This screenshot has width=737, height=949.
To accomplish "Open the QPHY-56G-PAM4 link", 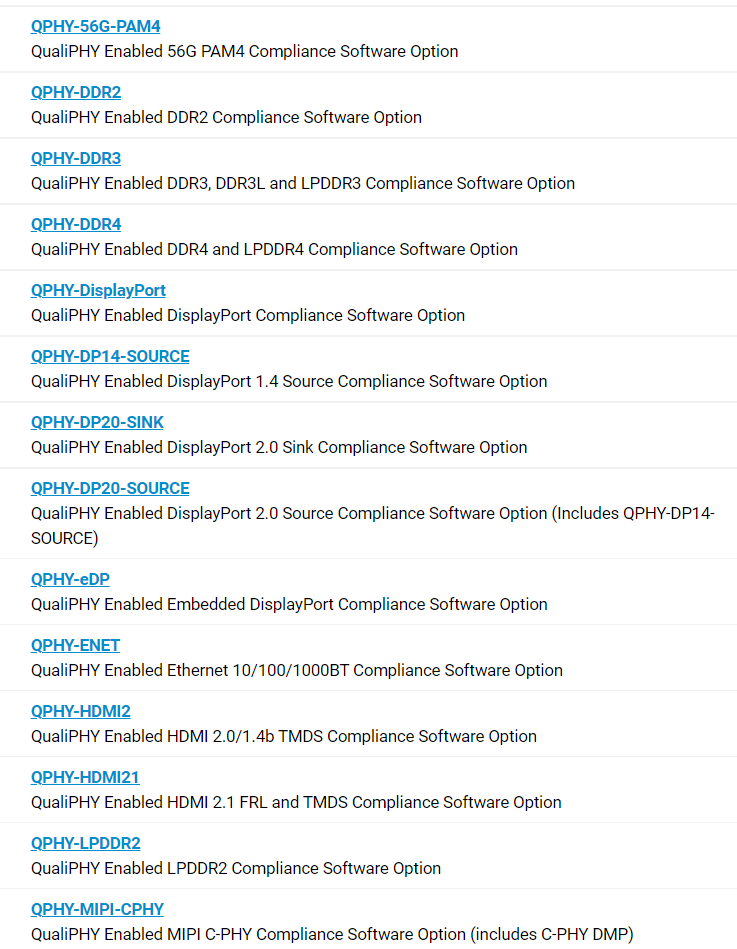I will [95, 26].
